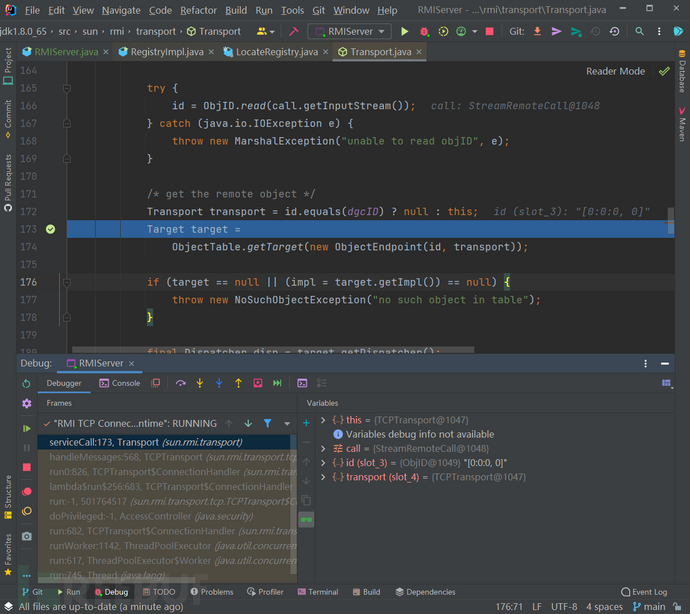Viewport: 690px width, 614px height.
Task: Click the editor horizontal scrollbar
Action: click(x=273, y=349)
